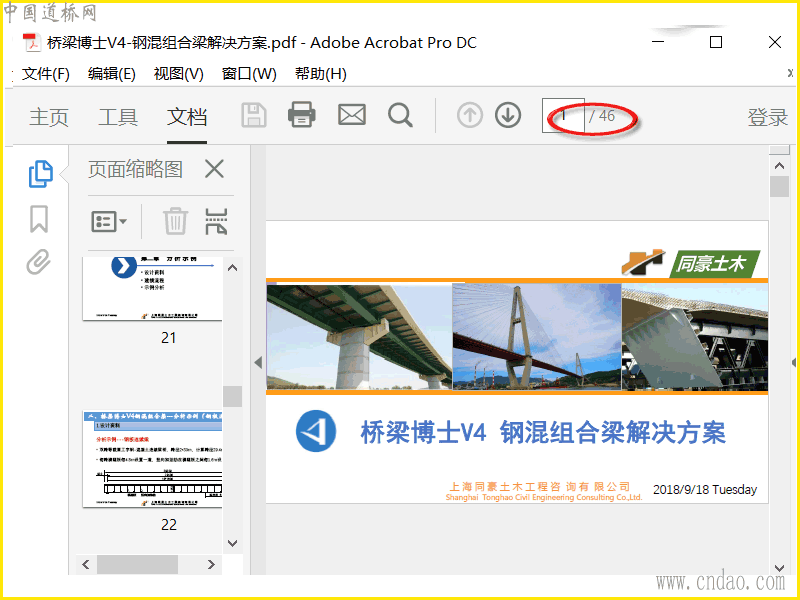Delete selected page with trash icon
This screenshot has width=800, height=600.
pyautogui.click(x=175, y=221)
